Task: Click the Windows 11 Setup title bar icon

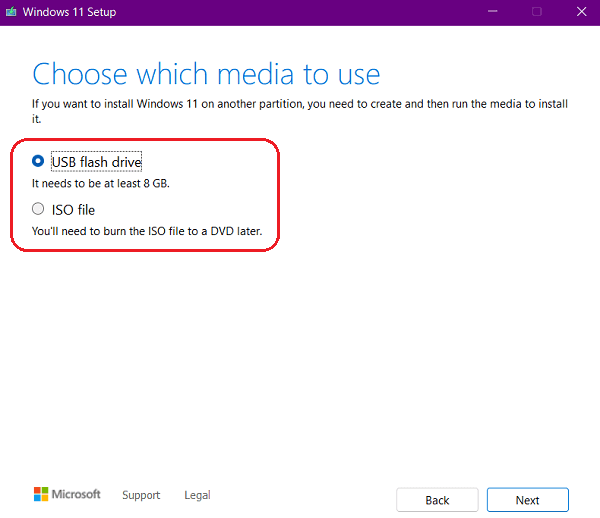Action: tap(11, 12)
